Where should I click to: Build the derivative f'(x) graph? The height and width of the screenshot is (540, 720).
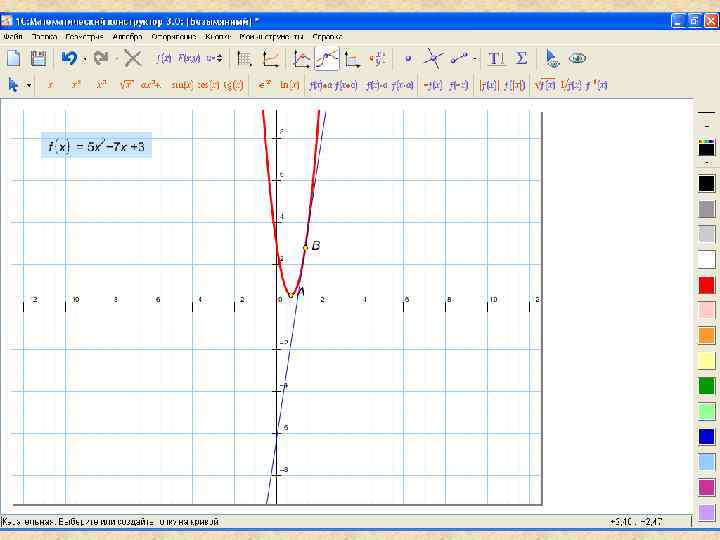pyautogui.click(x=596, y=85)
